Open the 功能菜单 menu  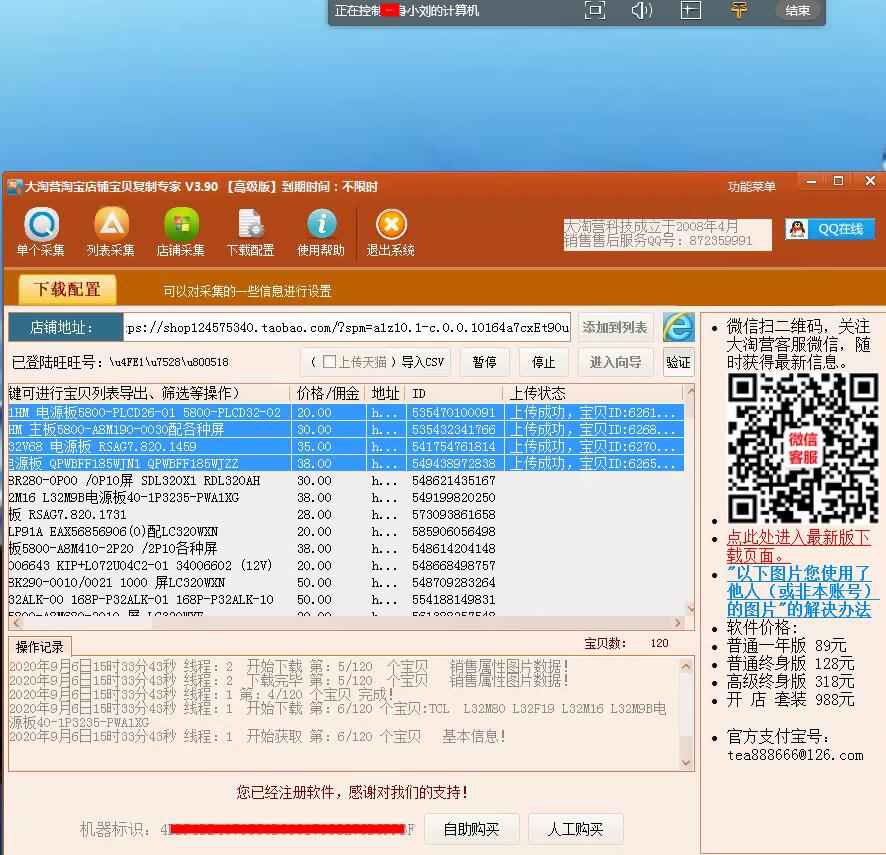[x=752, y=186]
